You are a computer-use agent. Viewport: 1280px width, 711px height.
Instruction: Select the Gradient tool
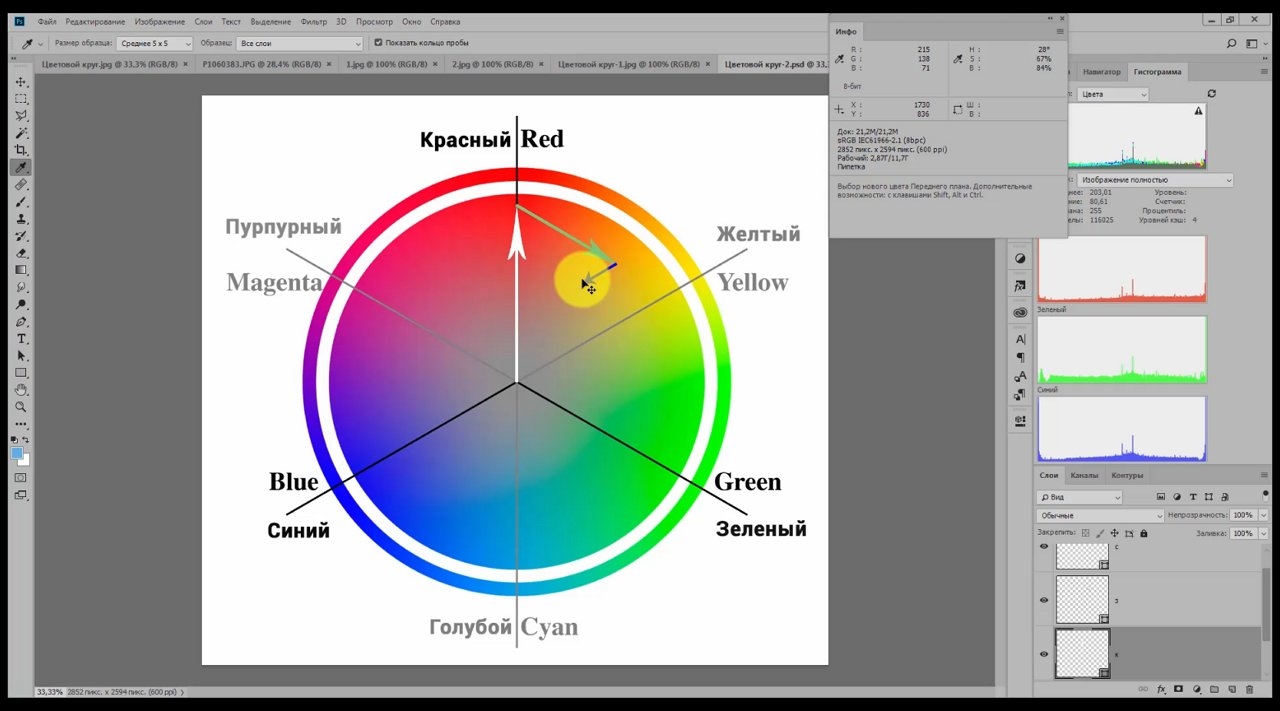tap(21, 270)
